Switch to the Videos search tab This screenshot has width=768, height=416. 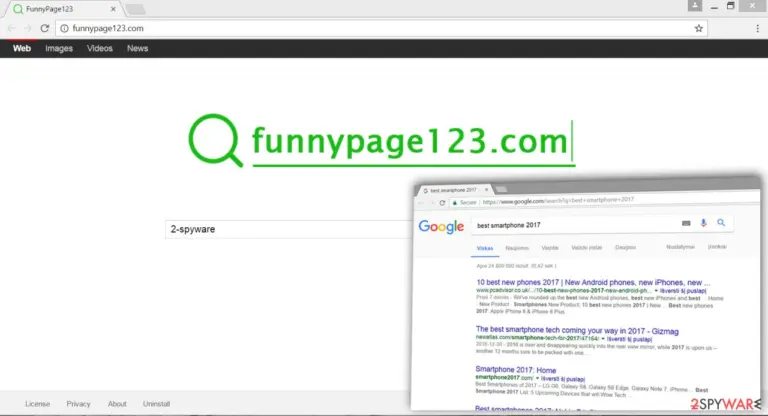pos(99,49)
